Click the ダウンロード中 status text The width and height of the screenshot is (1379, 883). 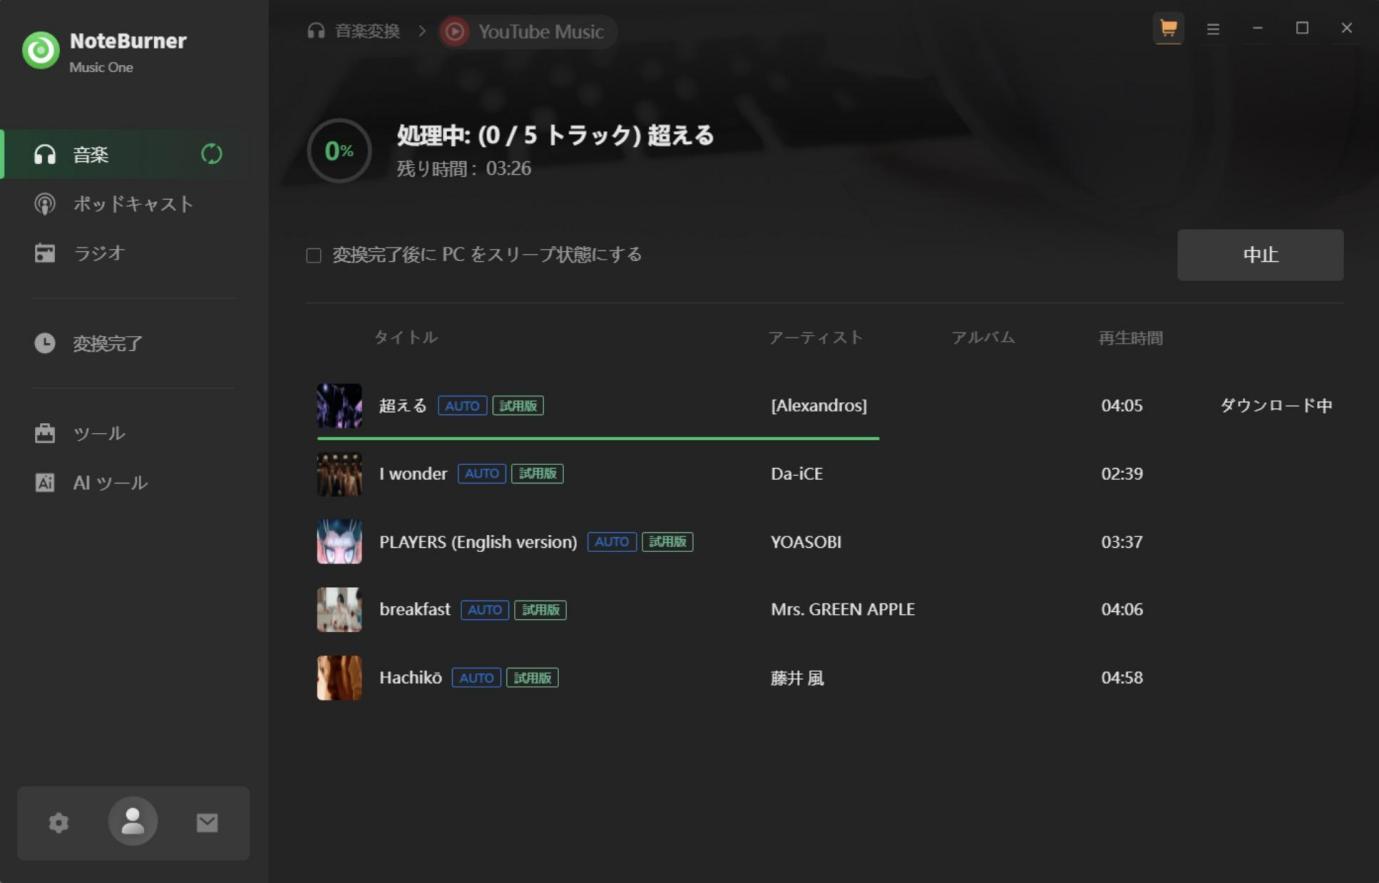[x=1276, y=405]
